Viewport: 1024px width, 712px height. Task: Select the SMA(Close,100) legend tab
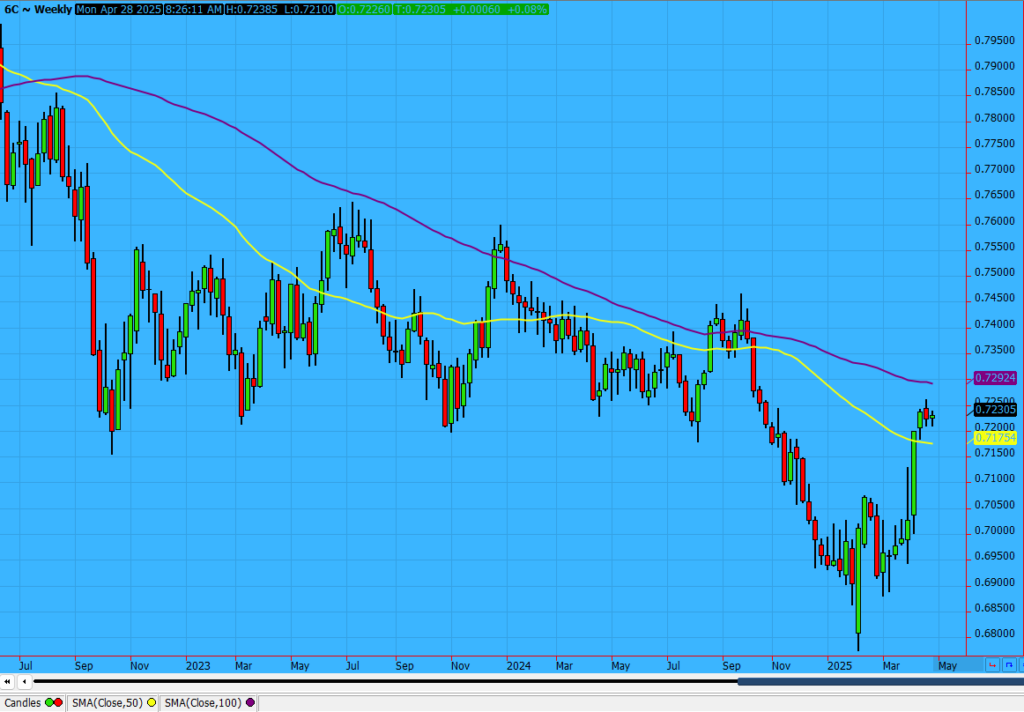(203, 703)
